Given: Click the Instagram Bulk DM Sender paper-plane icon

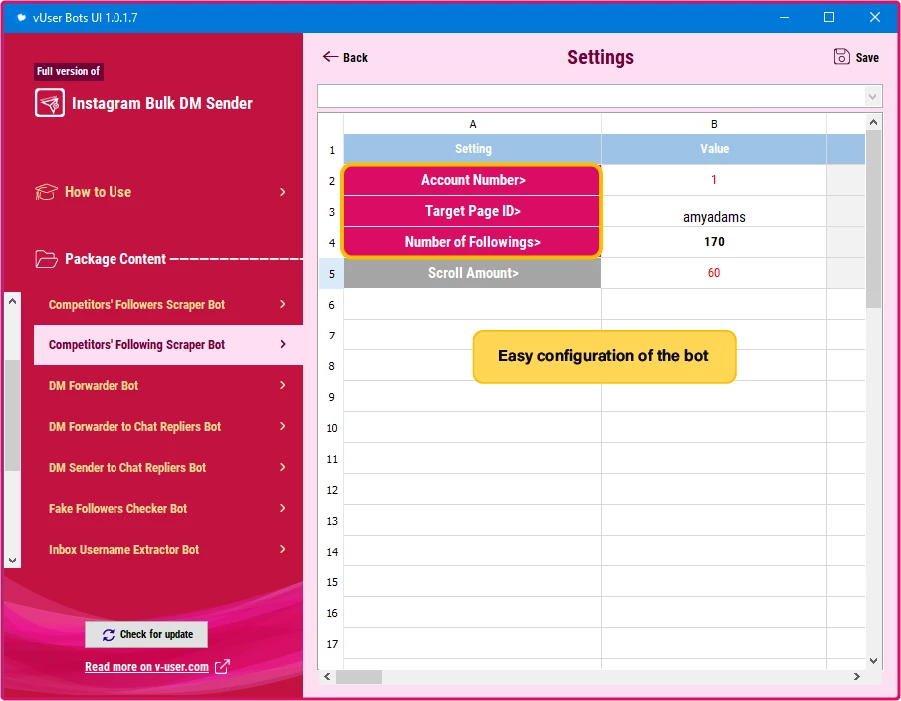Looking at the screenshot, I should pyautogui.click(x=49, y=103).
